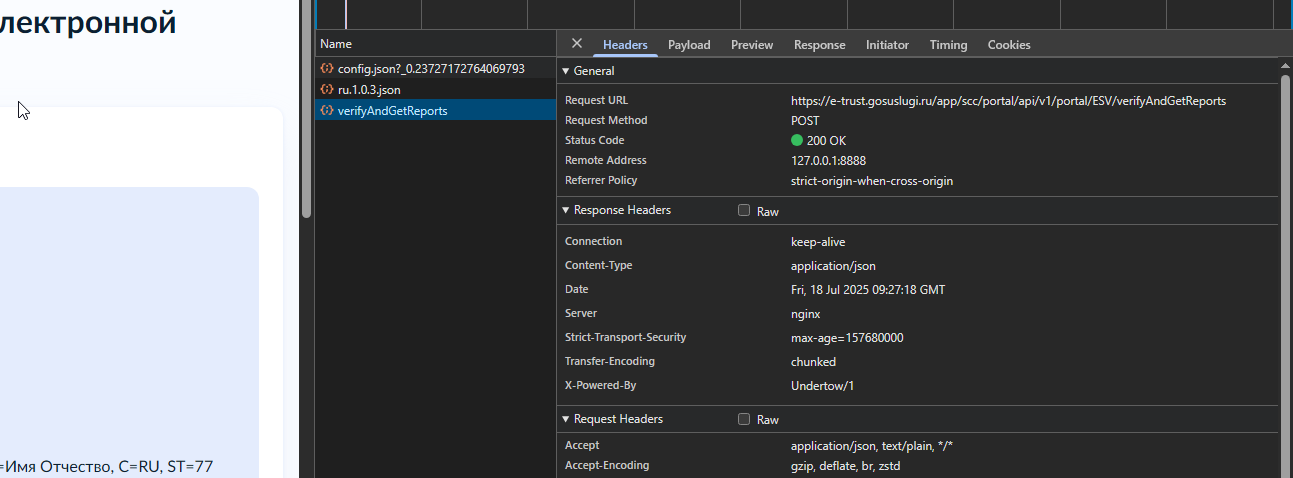1293x478 pixels.
Task: Click the keep-alive Connection value
Action: (818, 242)
